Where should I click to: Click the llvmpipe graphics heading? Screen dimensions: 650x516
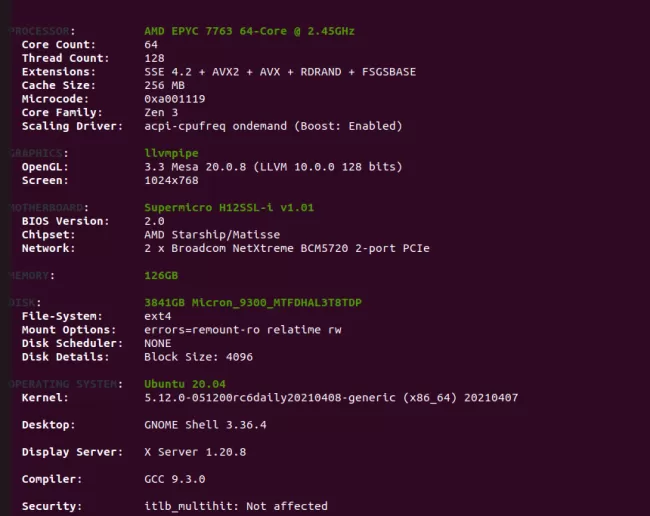click(171, 153)
